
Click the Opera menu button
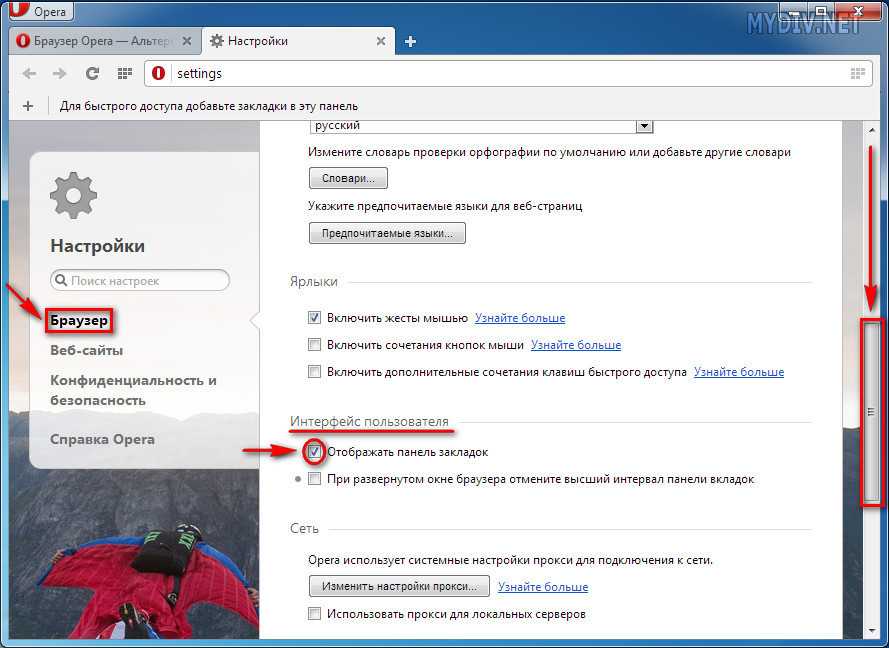(41, 10)
